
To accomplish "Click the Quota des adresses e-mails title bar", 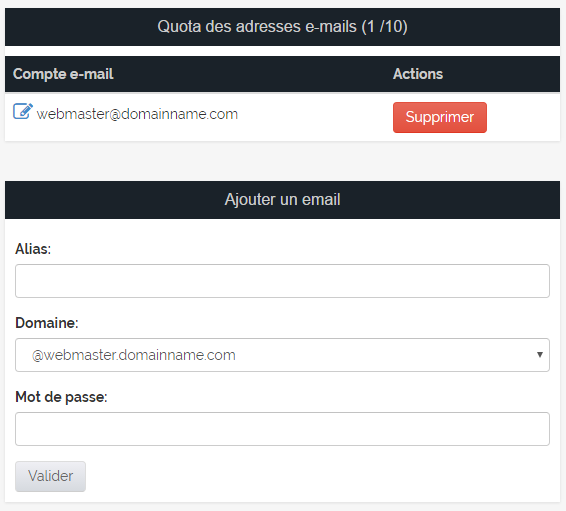I will (x=282, y=27).
